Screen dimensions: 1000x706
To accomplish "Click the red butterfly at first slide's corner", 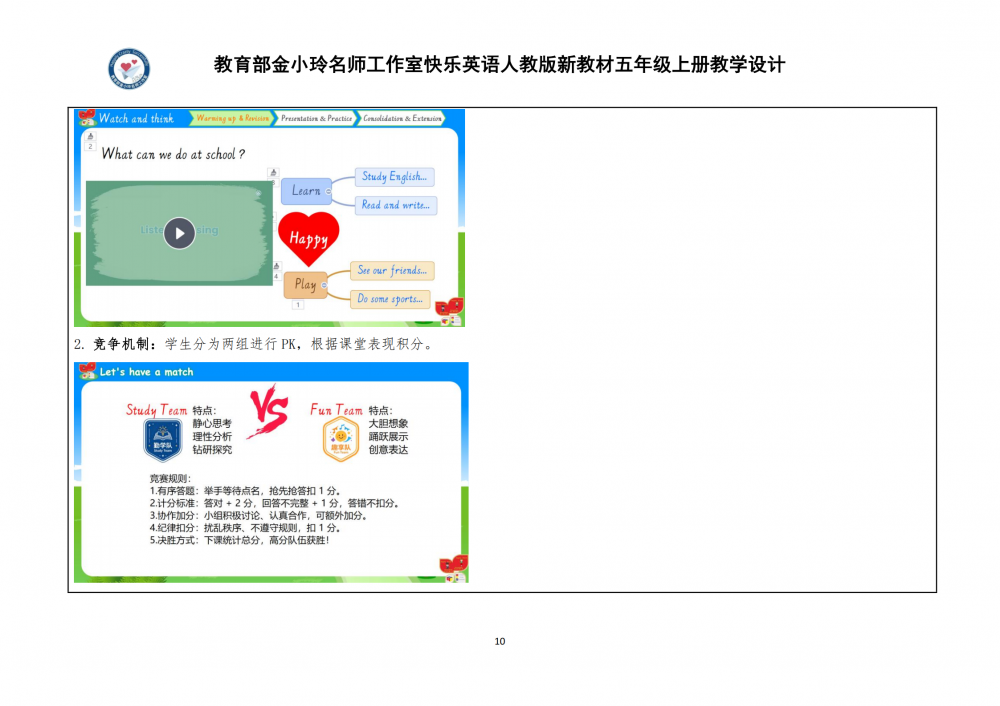I will (x=450, y=307).
